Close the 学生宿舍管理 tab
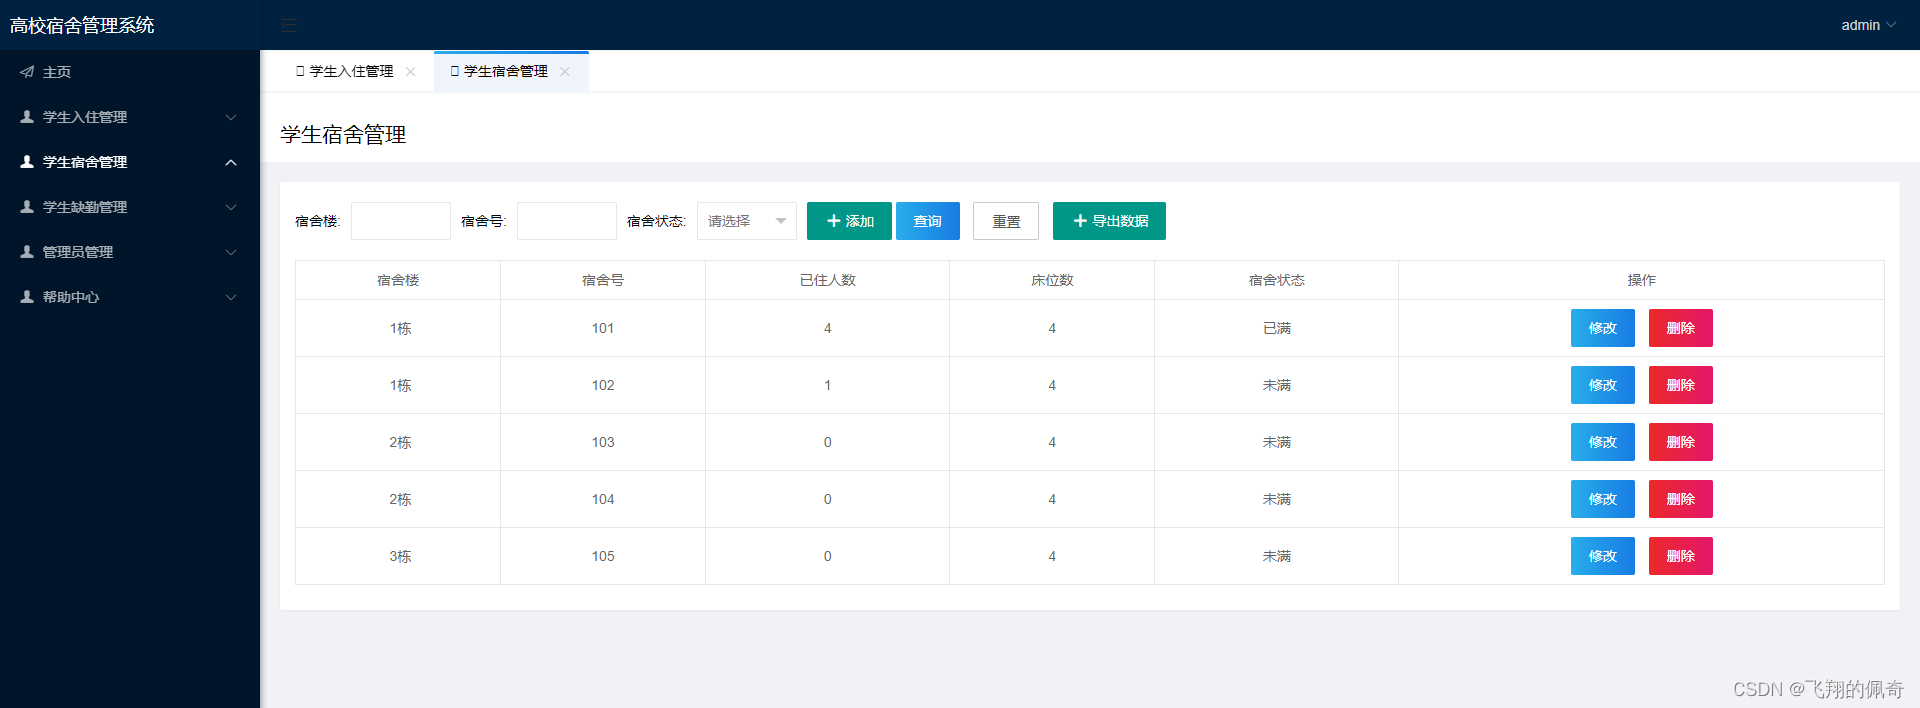Viewport: 1920px width, 708px height. click(565, 71)
